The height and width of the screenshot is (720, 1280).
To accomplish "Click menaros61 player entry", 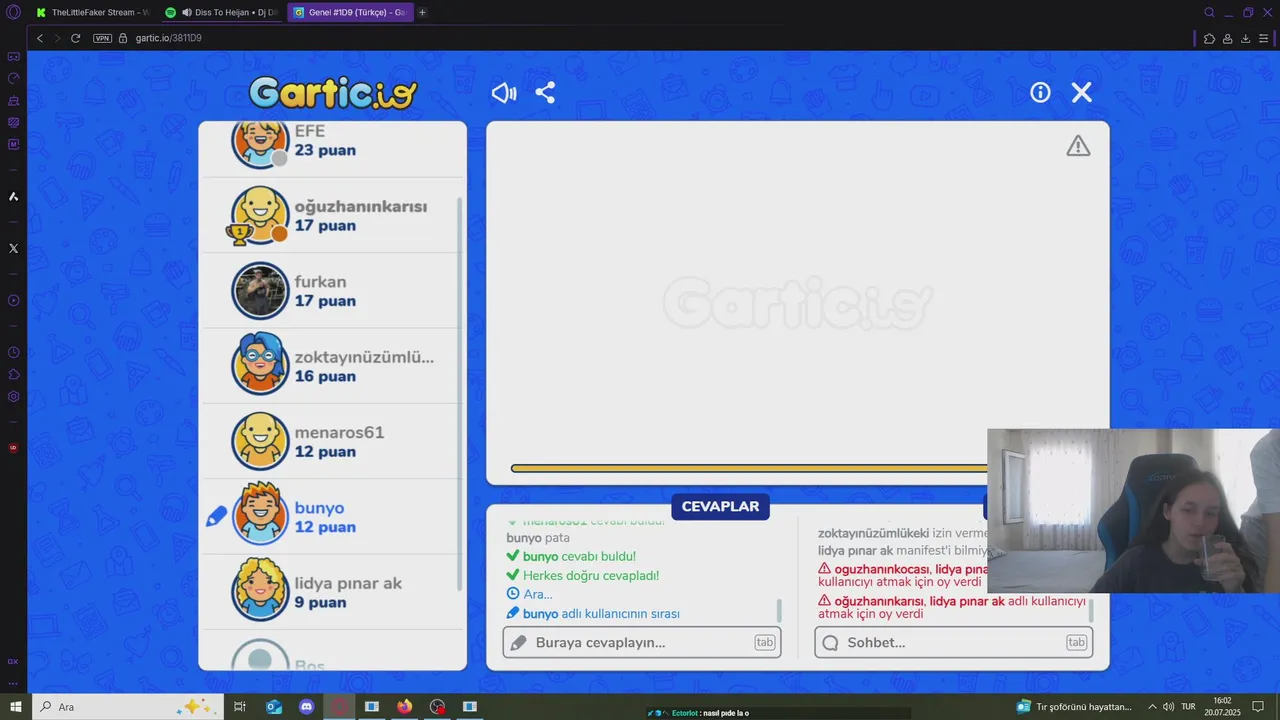I will pos(332,441).
